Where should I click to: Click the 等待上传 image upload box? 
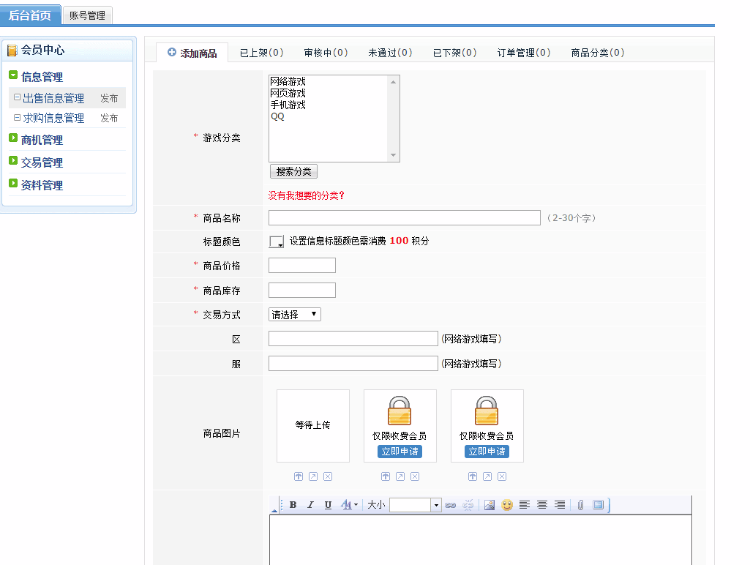click(313, 426)
